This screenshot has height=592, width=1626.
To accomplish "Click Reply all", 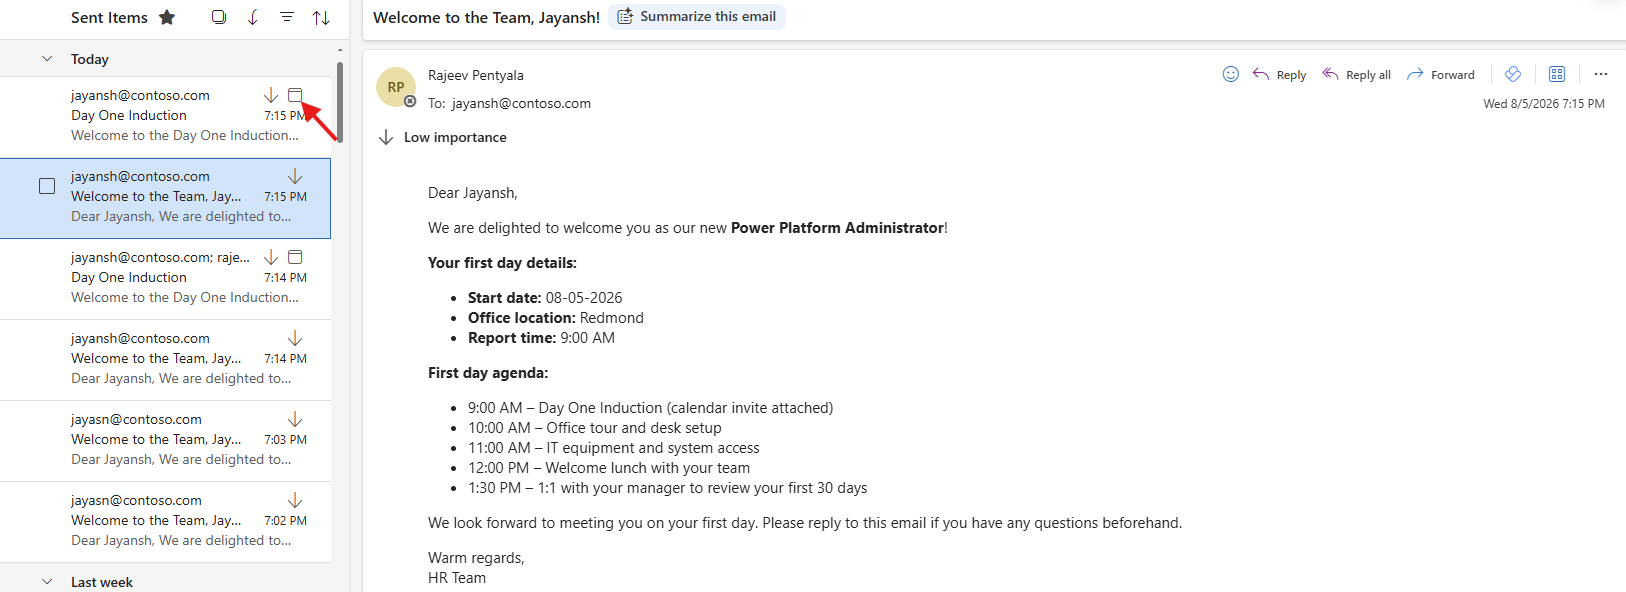I will tap(1356, 74).
